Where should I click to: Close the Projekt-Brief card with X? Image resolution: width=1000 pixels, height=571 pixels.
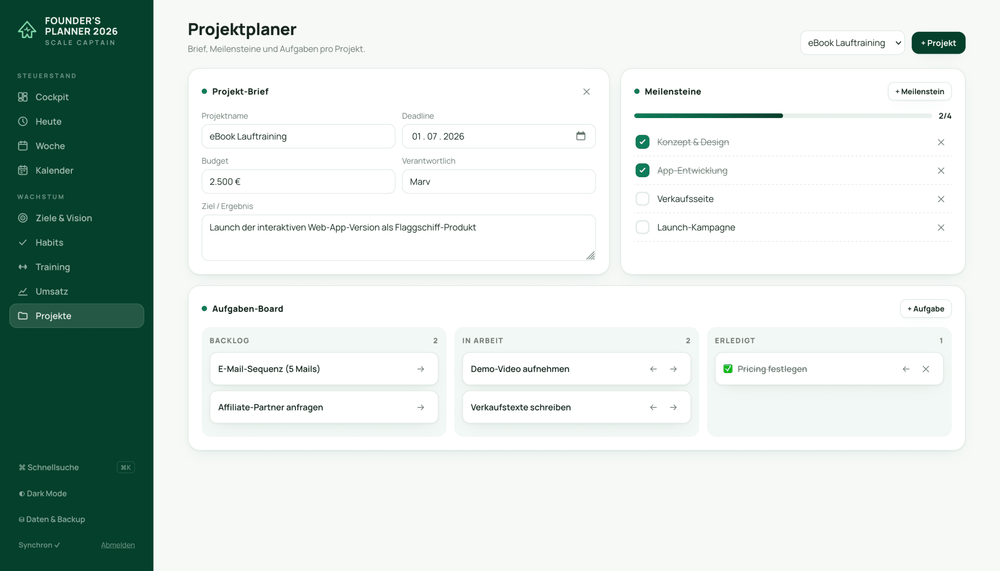[586, 92]
